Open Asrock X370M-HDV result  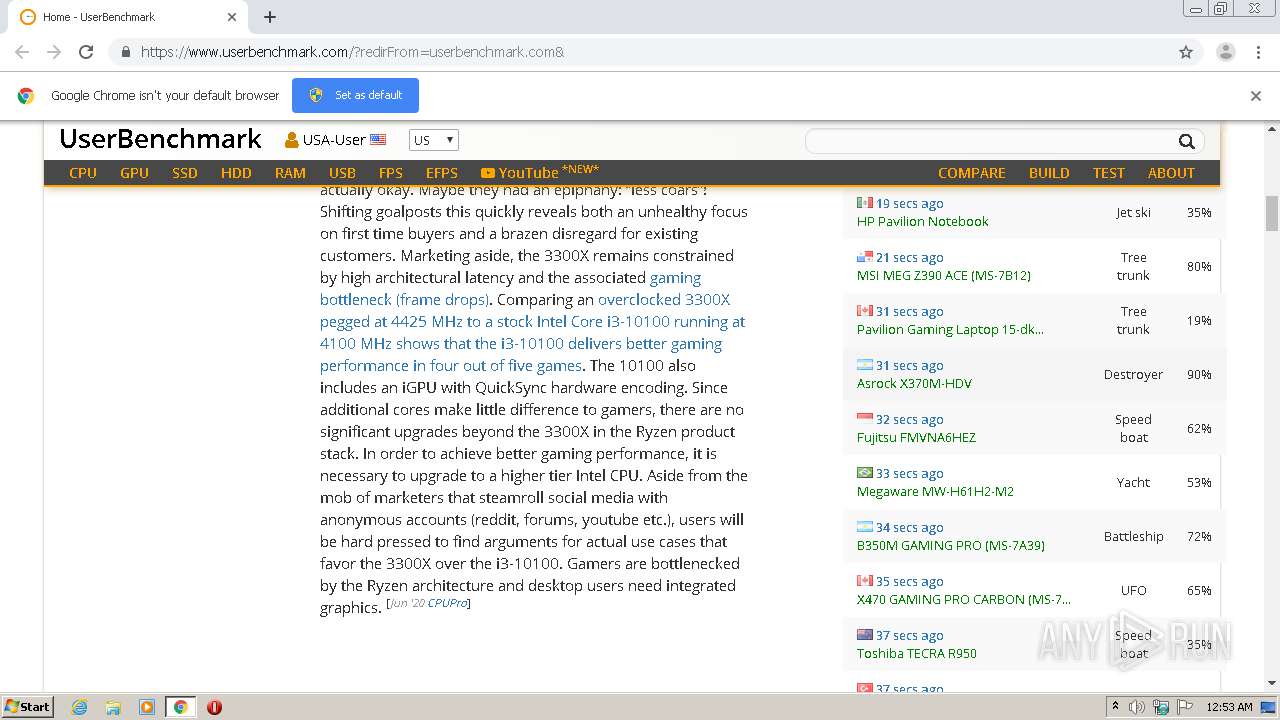pos(914,383)
